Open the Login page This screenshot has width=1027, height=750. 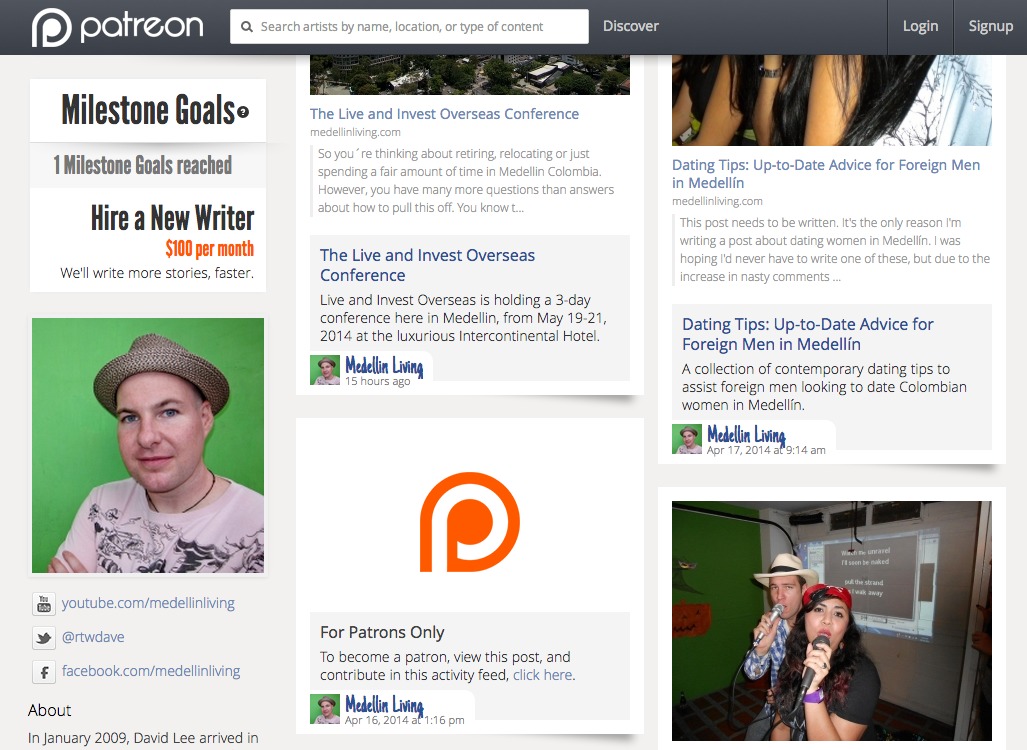[x=920, y=26]
